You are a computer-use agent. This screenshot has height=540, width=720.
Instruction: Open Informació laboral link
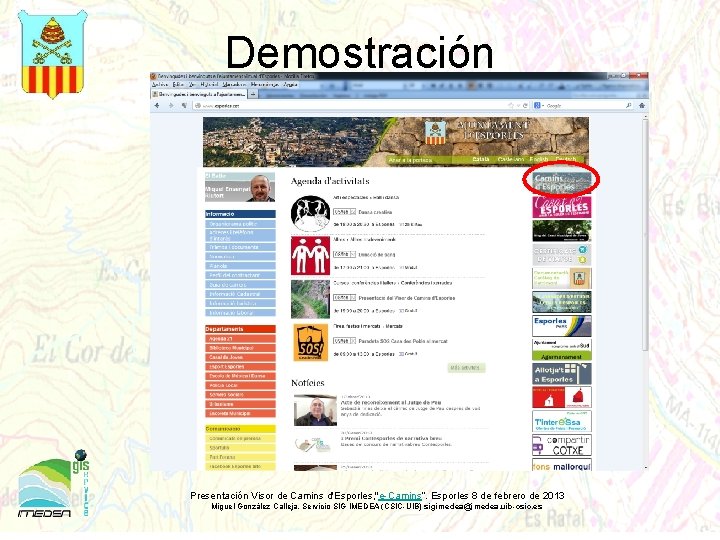click(240, 313)
